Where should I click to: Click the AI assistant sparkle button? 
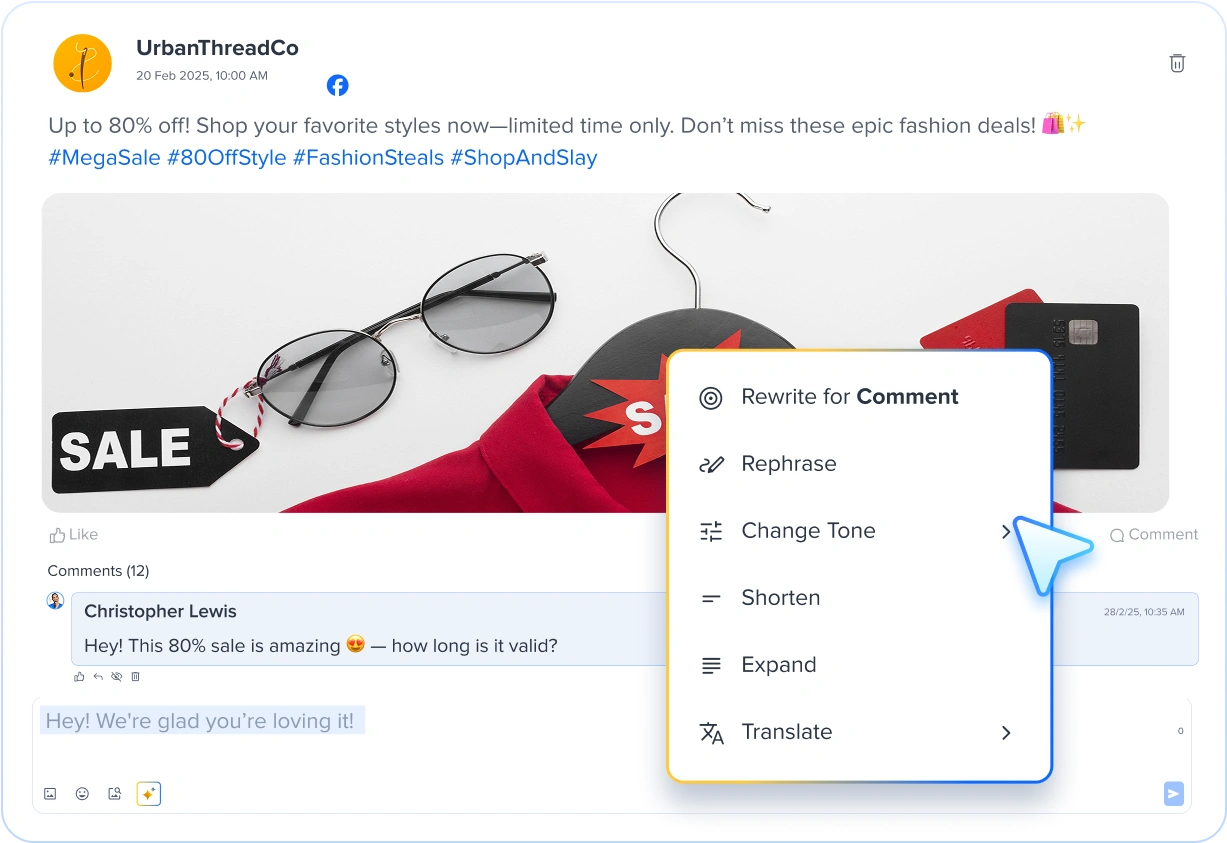(148, 794)
